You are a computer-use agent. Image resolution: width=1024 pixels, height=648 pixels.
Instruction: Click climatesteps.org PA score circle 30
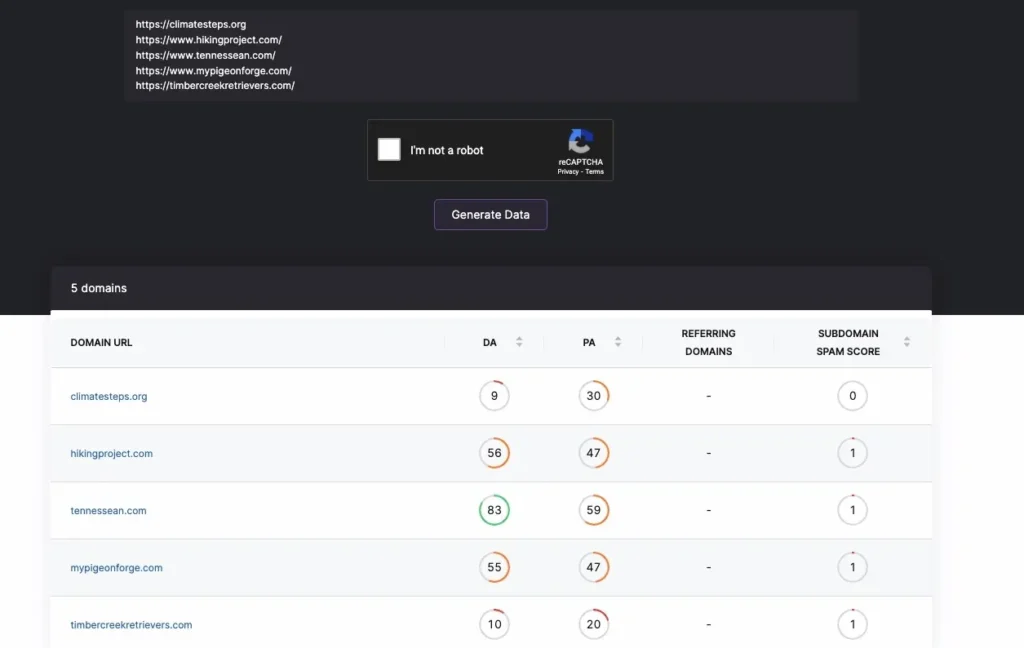pos(594,397)
